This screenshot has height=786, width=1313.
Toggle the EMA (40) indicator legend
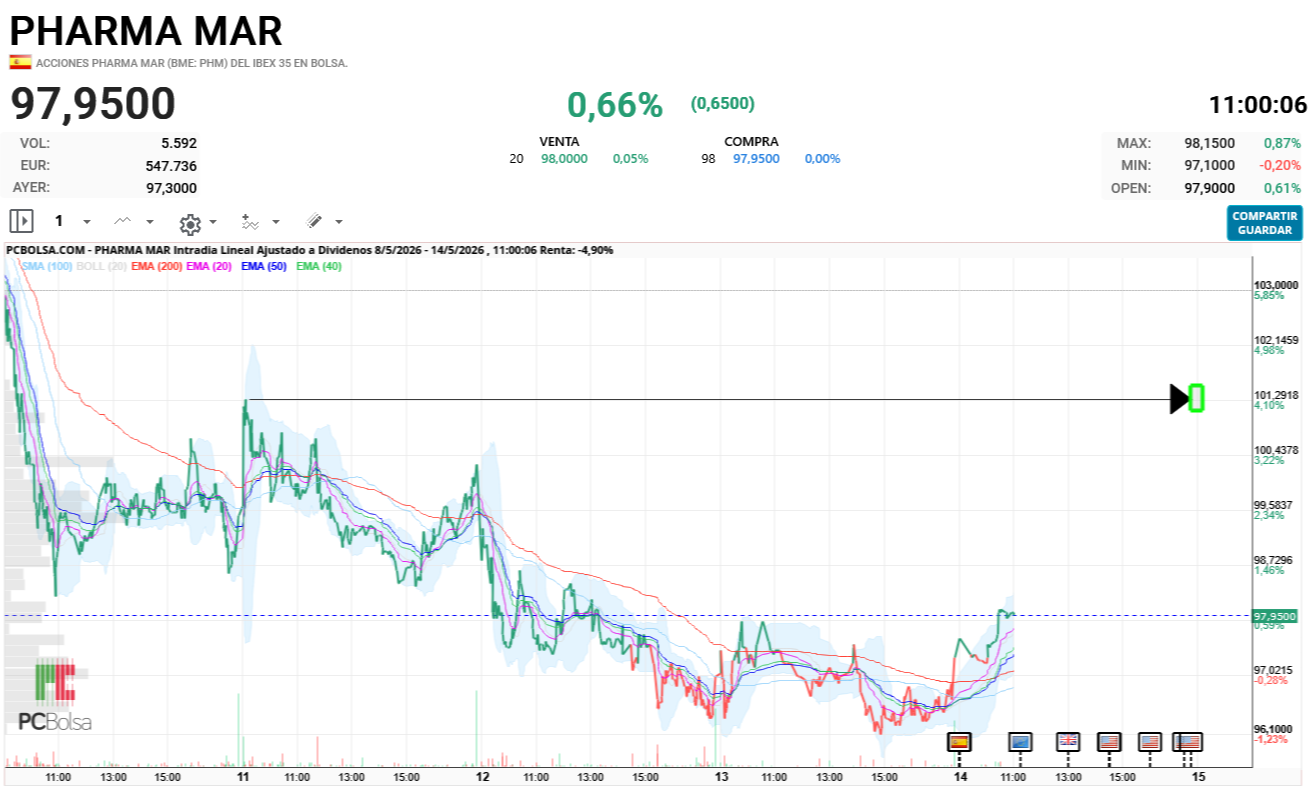319,266
